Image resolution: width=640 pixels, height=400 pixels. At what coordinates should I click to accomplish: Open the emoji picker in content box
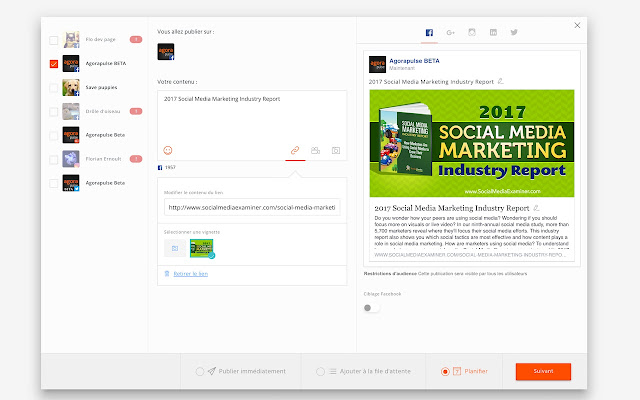tap(168, 150)
